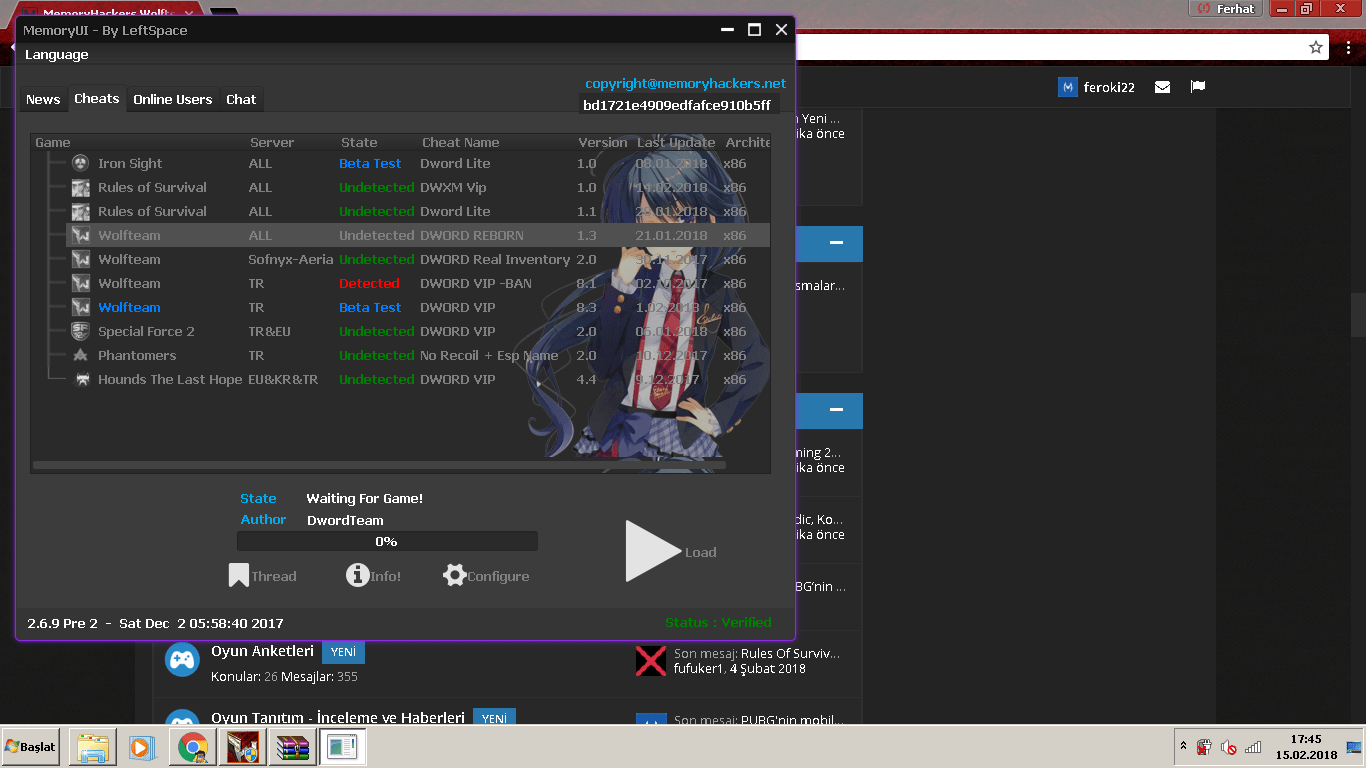The width and height of the screenshot is (1366, 768).
Task: Click the Wolfteam icon in the DWORD REBORN row
Action: (81, 235)
